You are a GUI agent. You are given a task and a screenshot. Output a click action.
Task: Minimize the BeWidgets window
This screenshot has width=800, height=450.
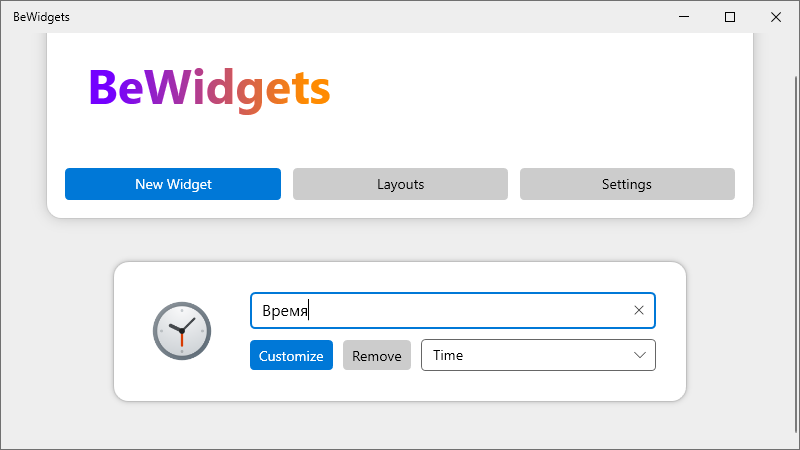684,17
